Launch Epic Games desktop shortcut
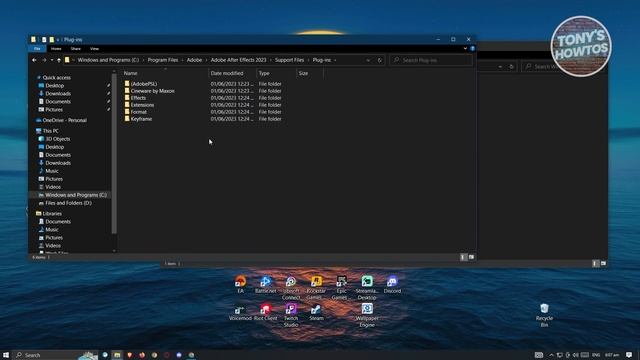Image resolution: width=640 pixels, height=360 pixels. (x=342, y=287)
